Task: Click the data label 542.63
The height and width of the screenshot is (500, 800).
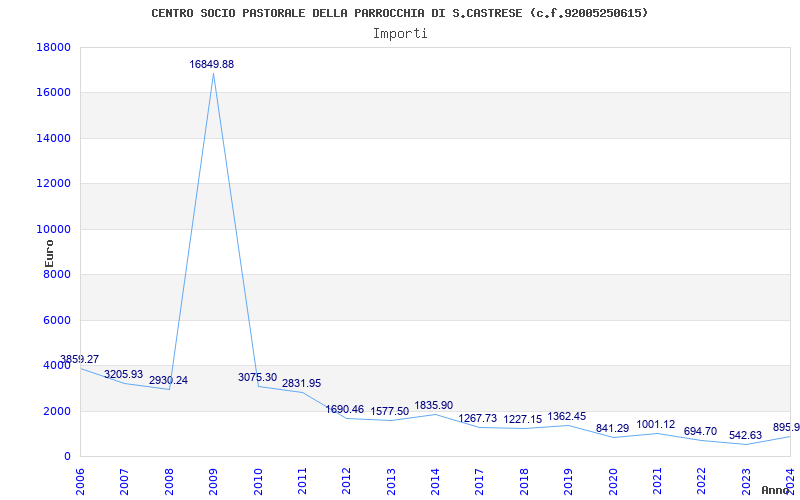Action: point(745,435)
